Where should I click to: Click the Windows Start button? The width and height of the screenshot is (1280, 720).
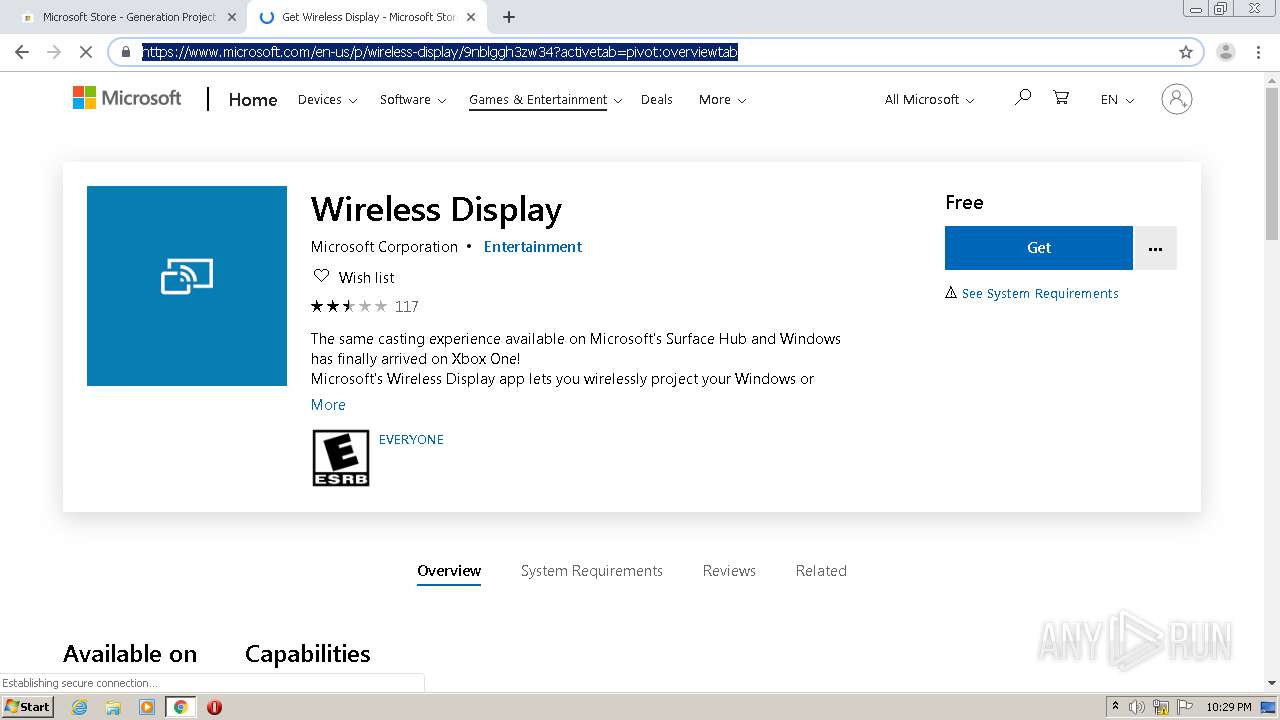click(28, 707)
